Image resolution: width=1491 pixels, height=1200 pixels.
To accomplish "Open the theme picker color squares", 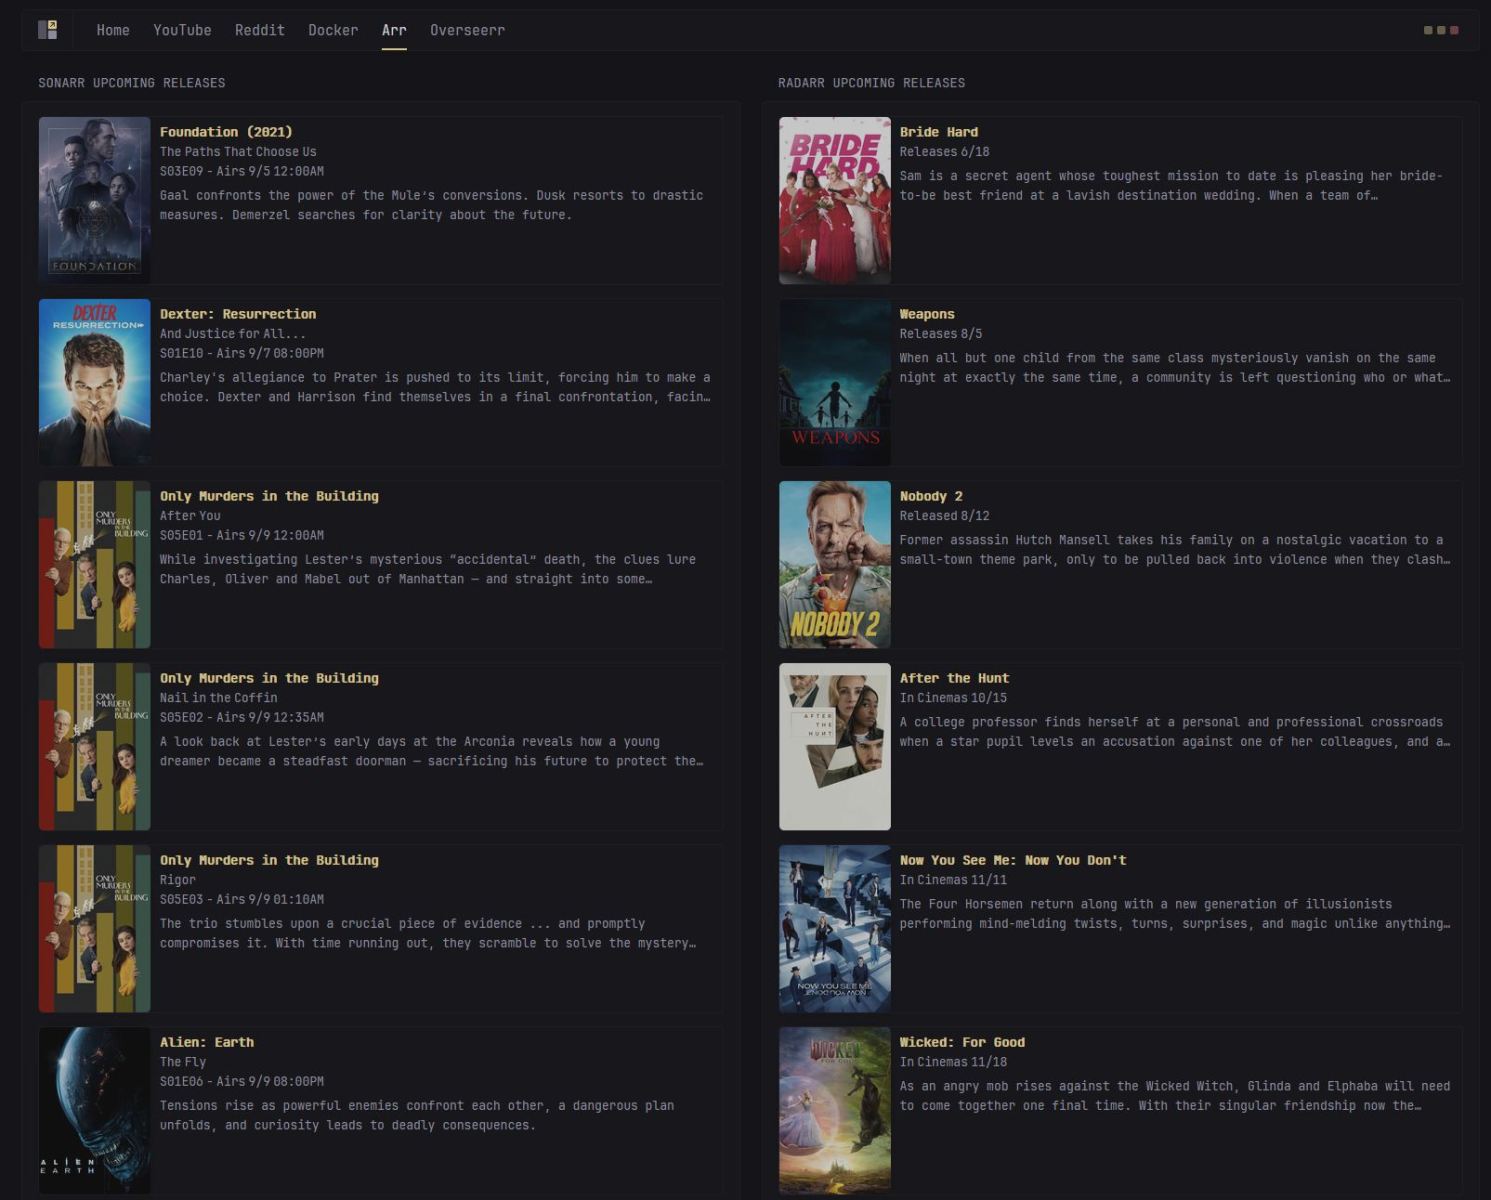I will (x=1440, y=30).
